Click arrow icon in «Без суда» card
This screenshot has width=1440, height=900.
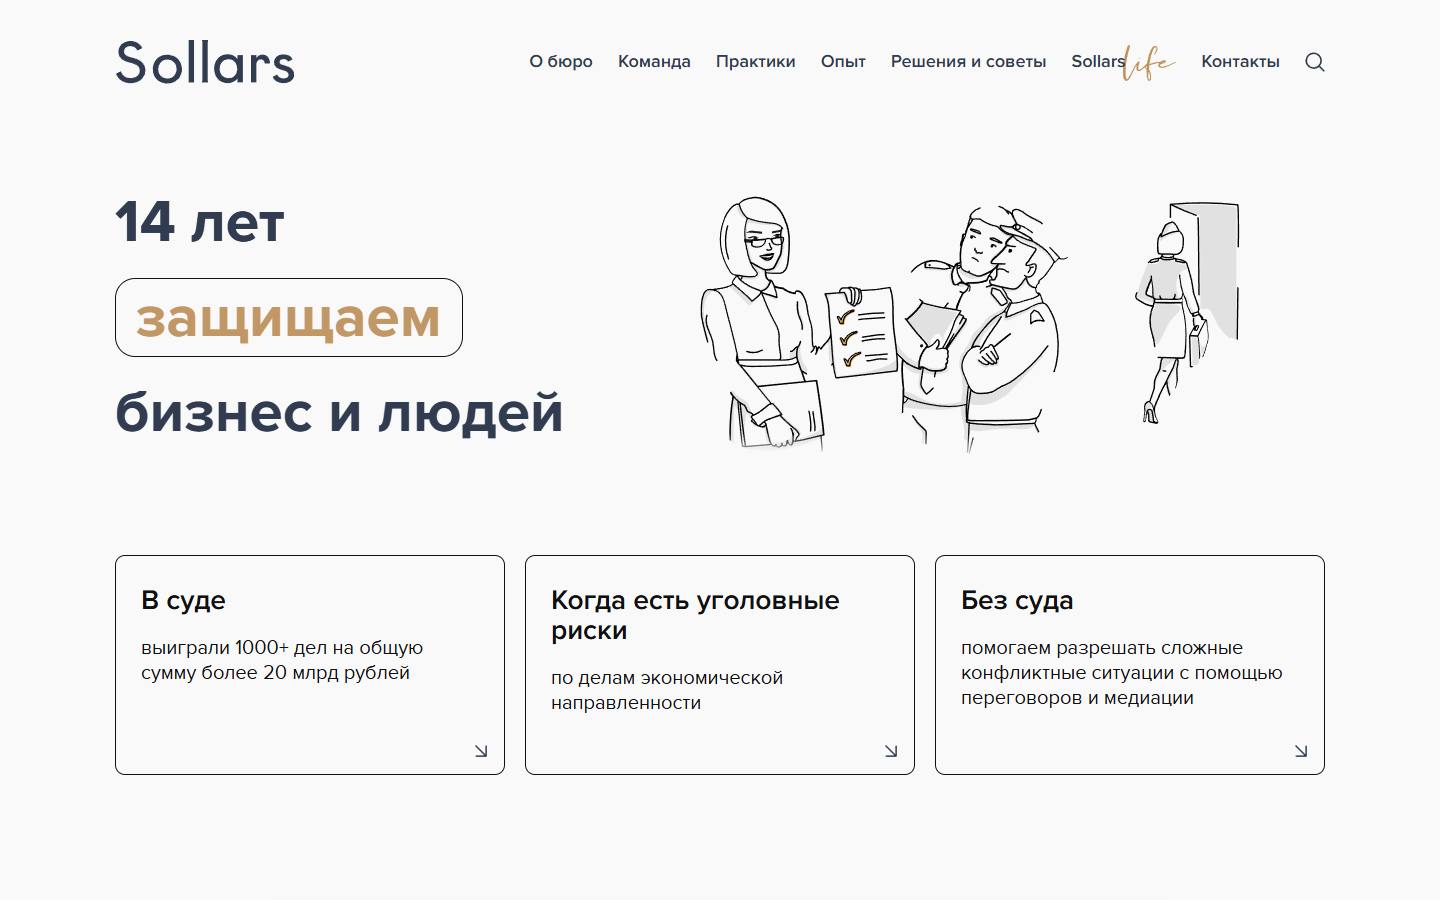pos(1301,751)
